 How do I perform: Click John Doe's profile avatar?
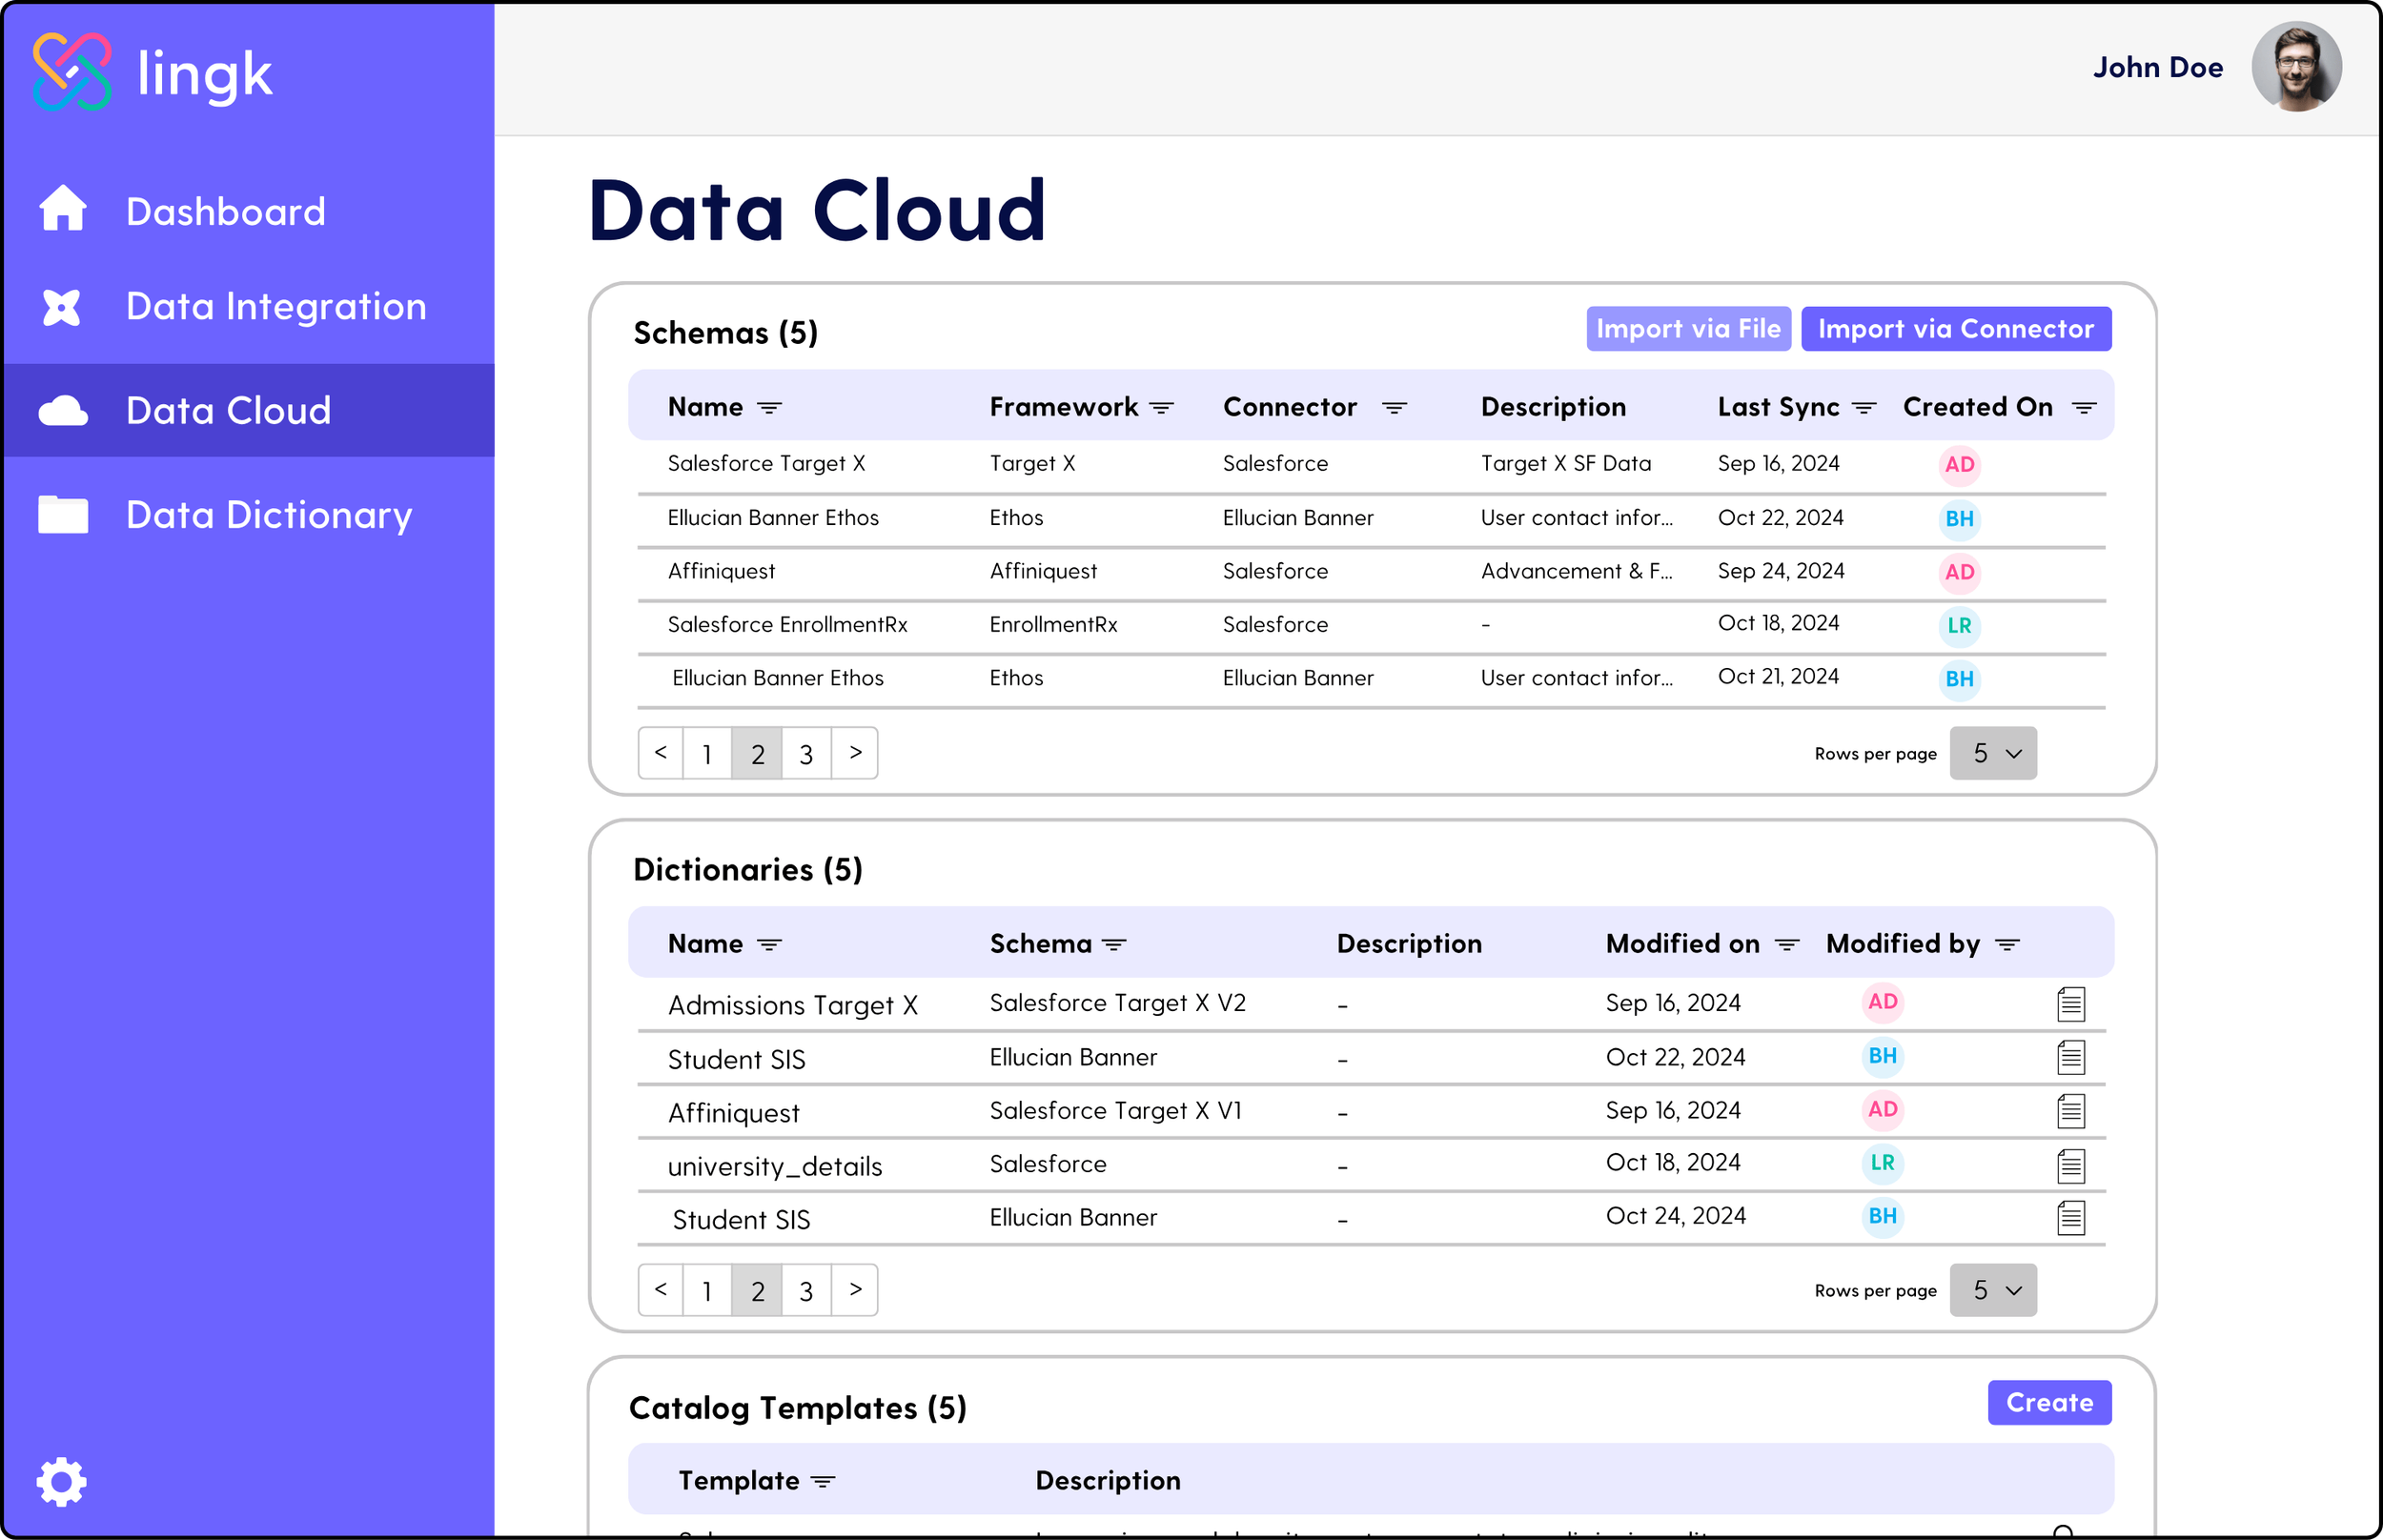2297,66
